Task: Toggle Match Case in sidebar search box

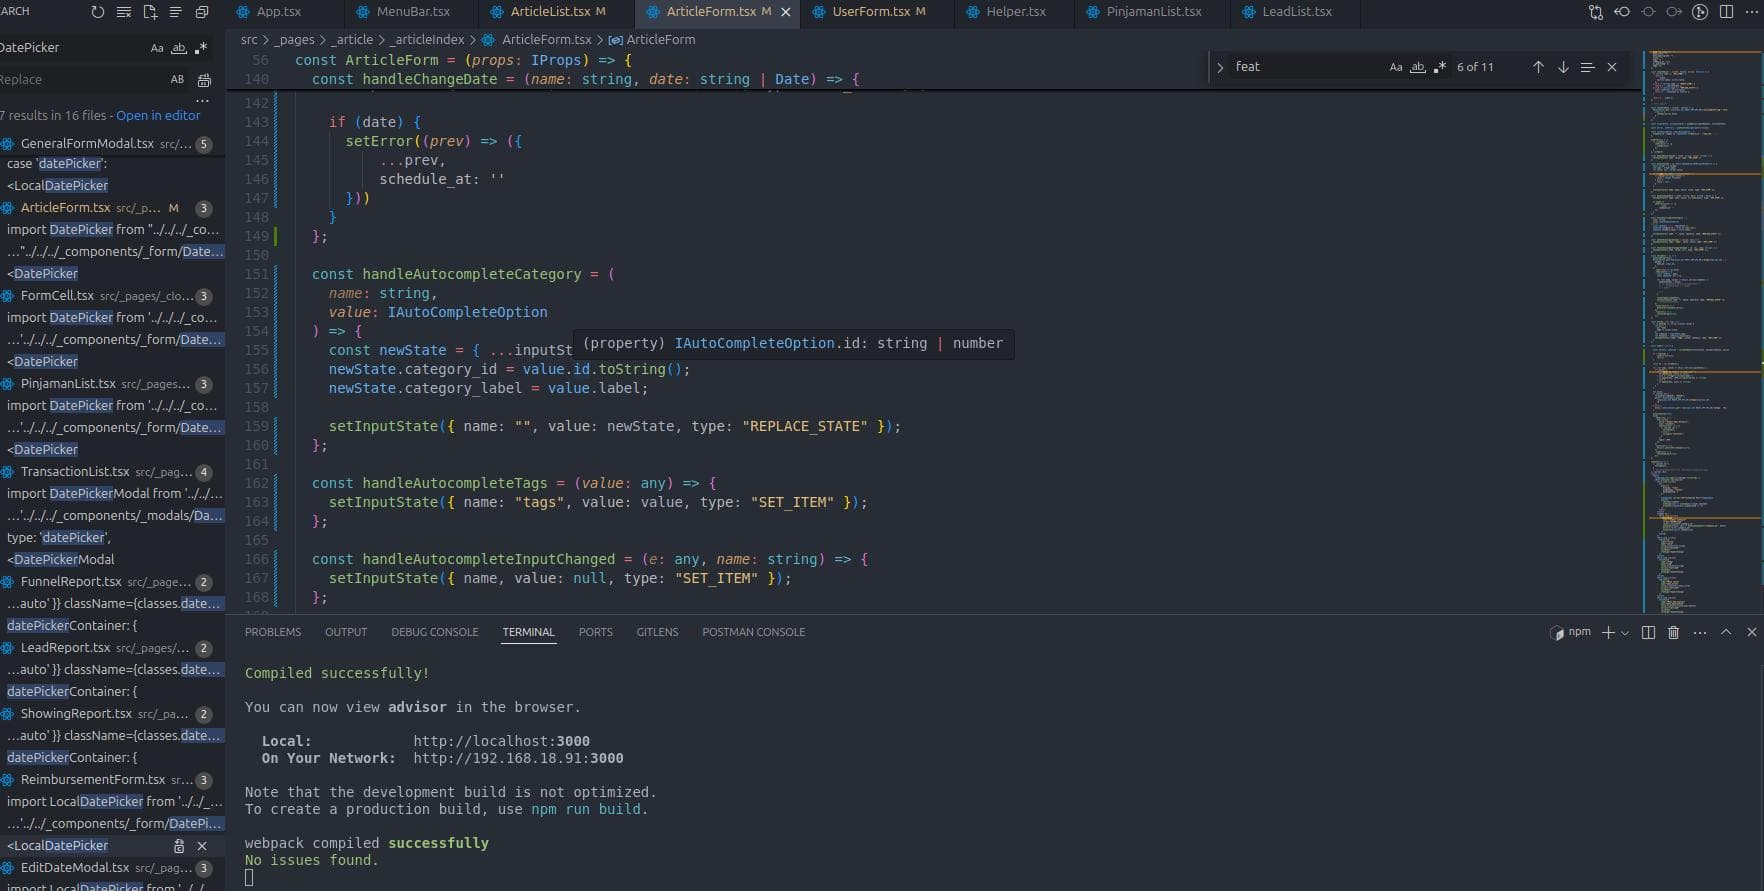Action: (157, 48)
